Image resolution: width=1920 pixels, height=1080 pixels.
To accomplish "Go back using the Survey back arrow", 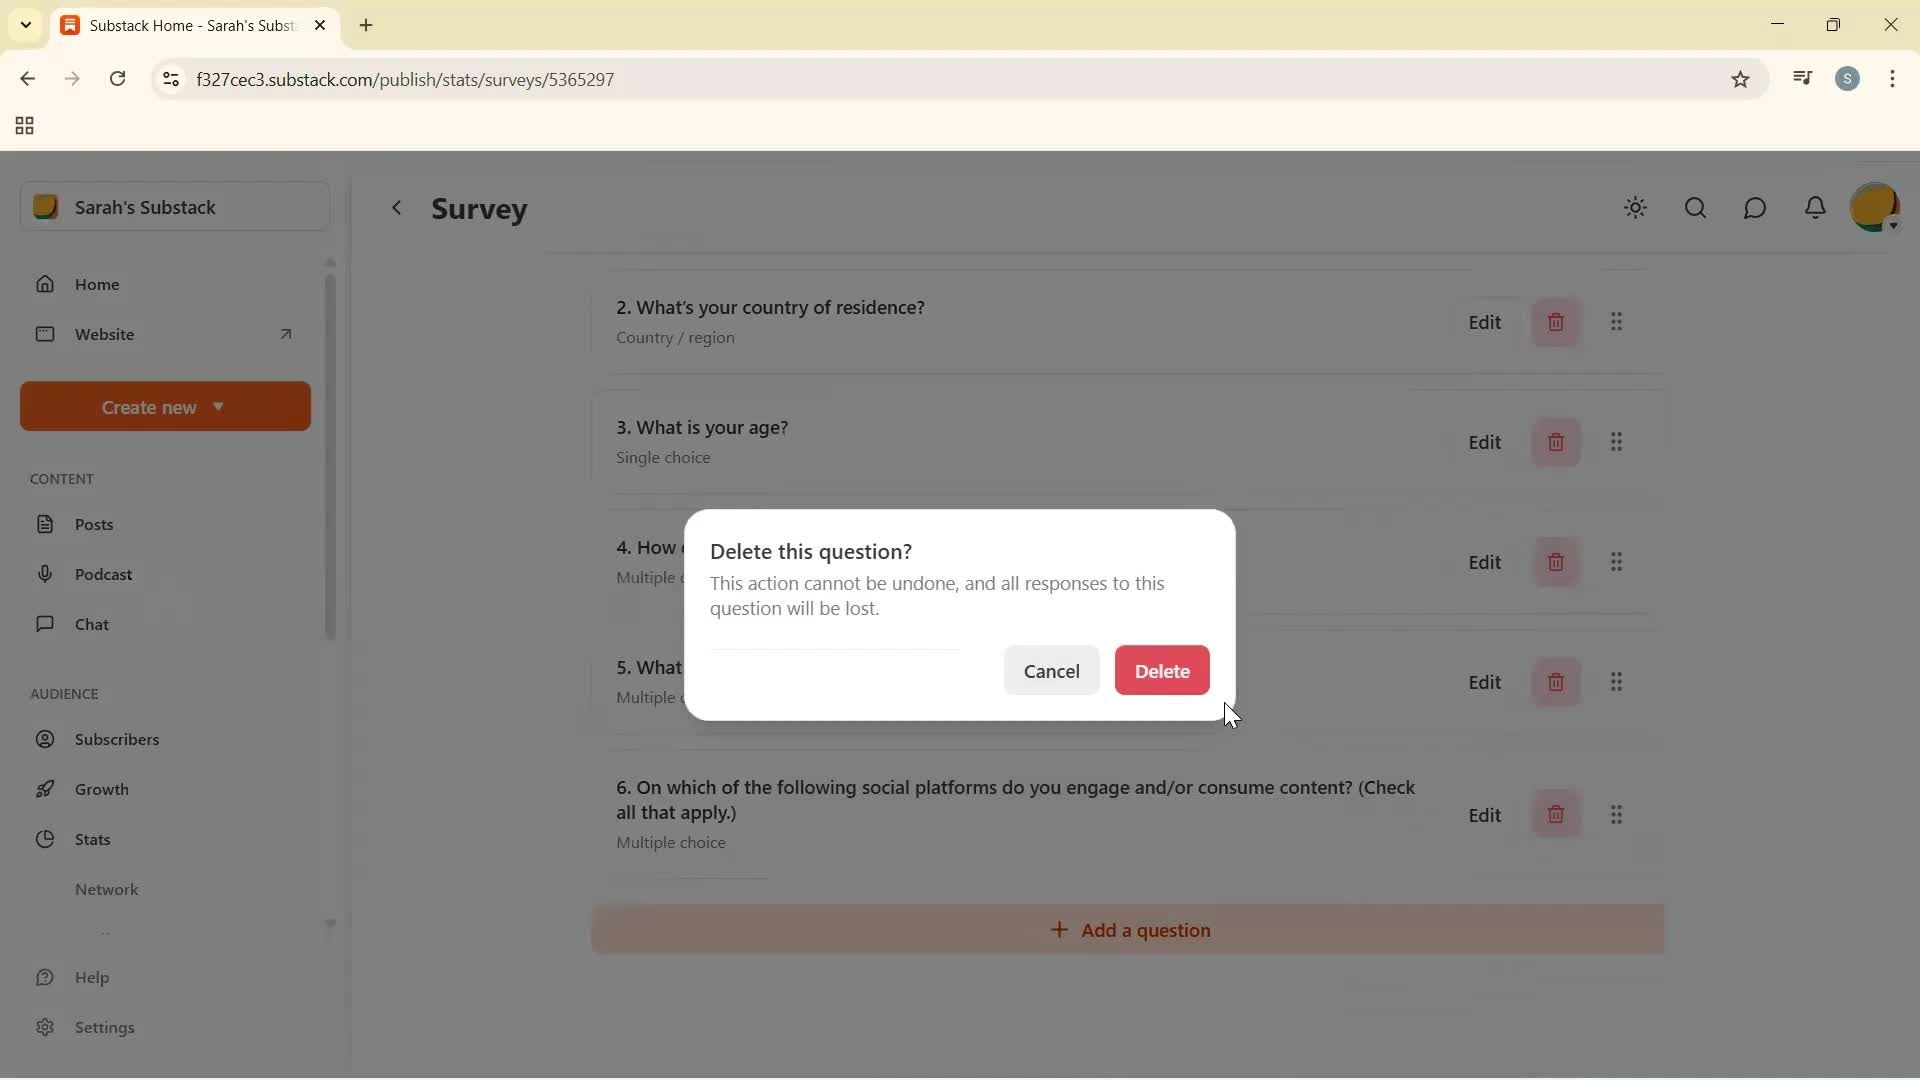I will [x=396, y=208].
